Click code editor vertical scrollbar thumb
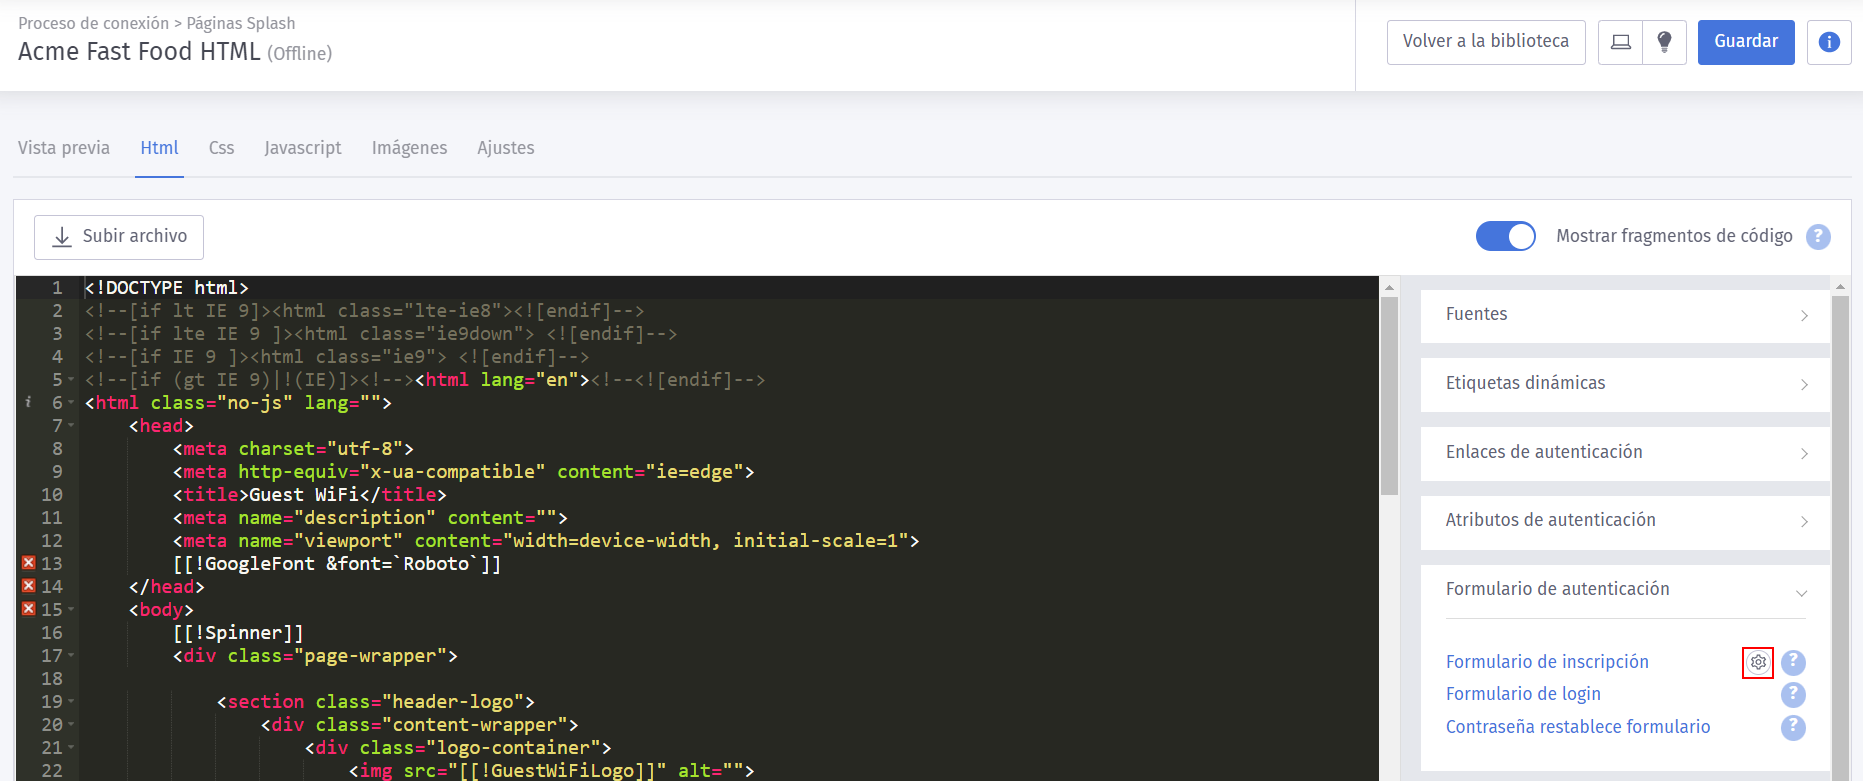Viewport: 1863px width, 781px height. (1389, 396)
